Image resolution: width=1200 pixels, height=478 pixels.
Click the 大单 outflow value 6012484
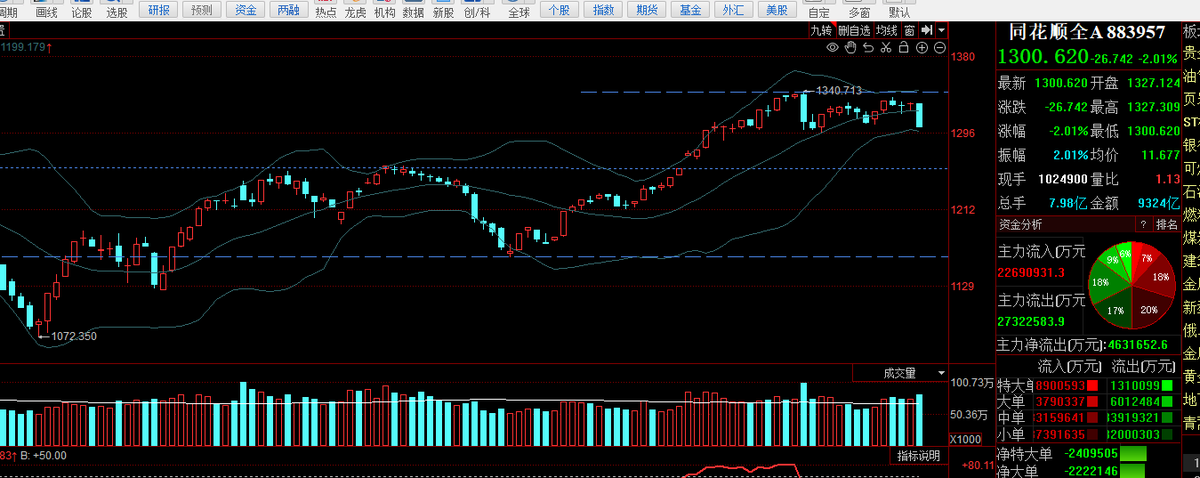(1135, 402)
